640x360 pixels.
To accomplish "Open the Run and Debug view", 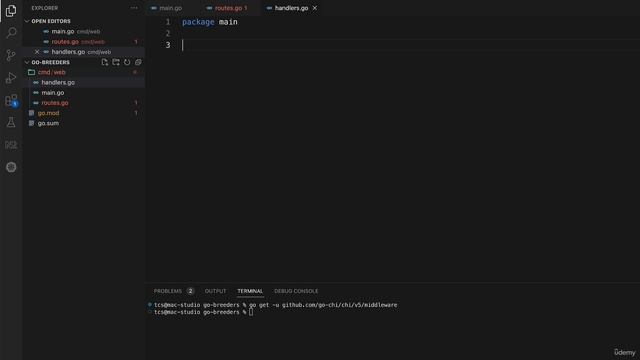I will [x=11, y=78].
